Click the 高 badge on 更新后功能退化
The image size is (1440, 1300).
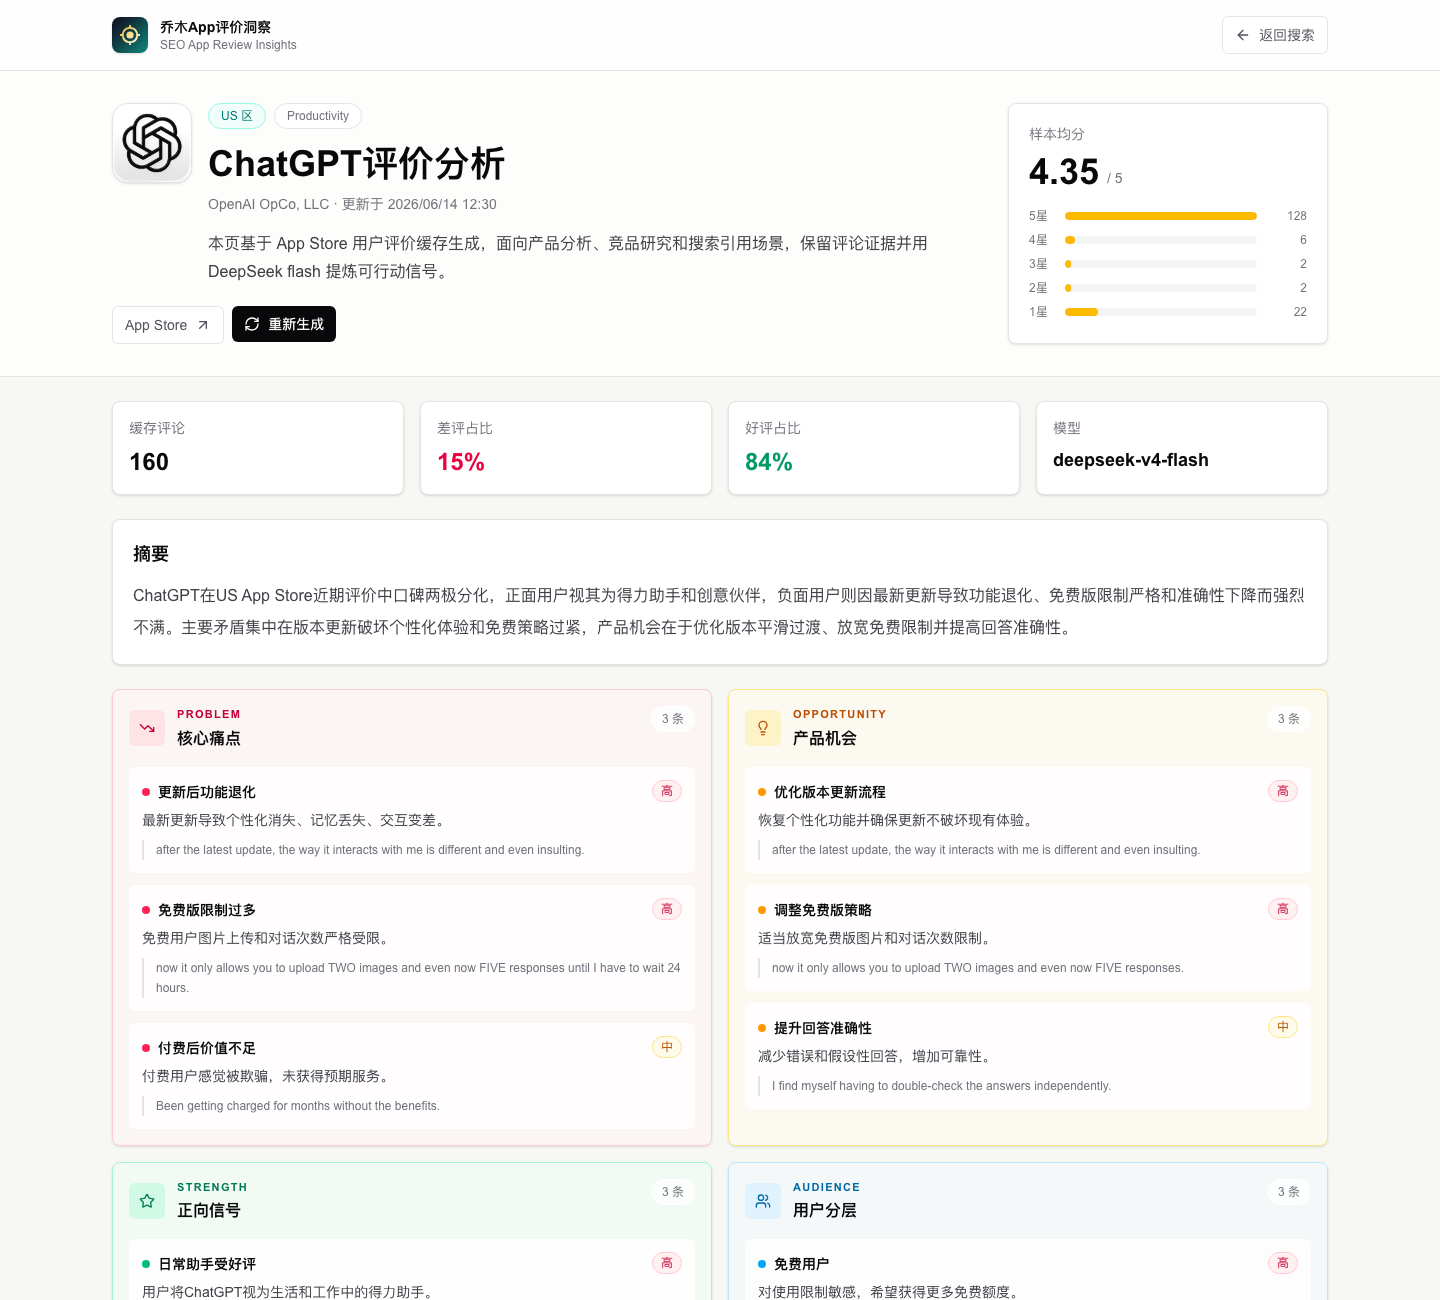tap(667, 791)
